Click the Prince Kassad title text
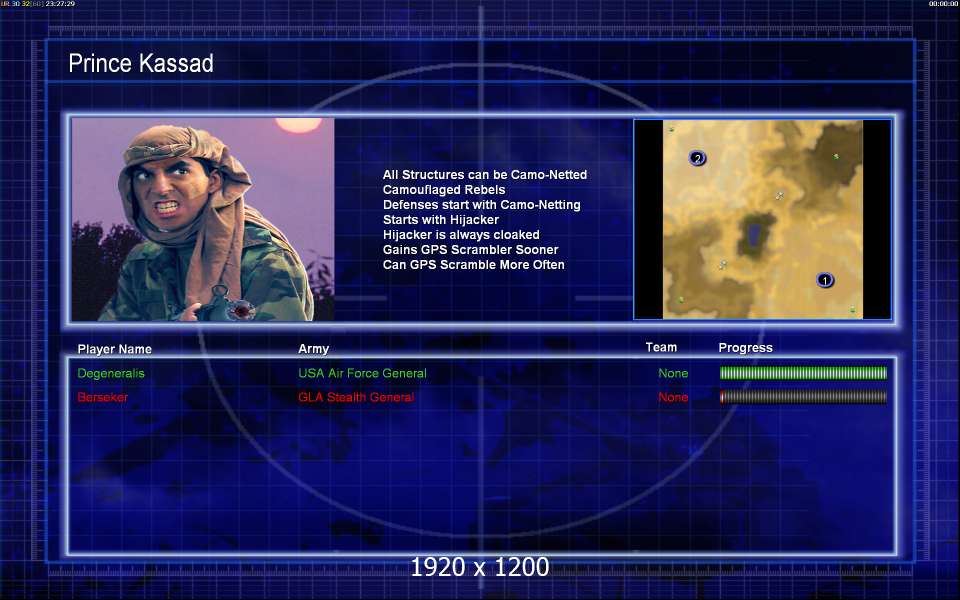The width and height of the screenshot is (960, 600). point(141,63)
